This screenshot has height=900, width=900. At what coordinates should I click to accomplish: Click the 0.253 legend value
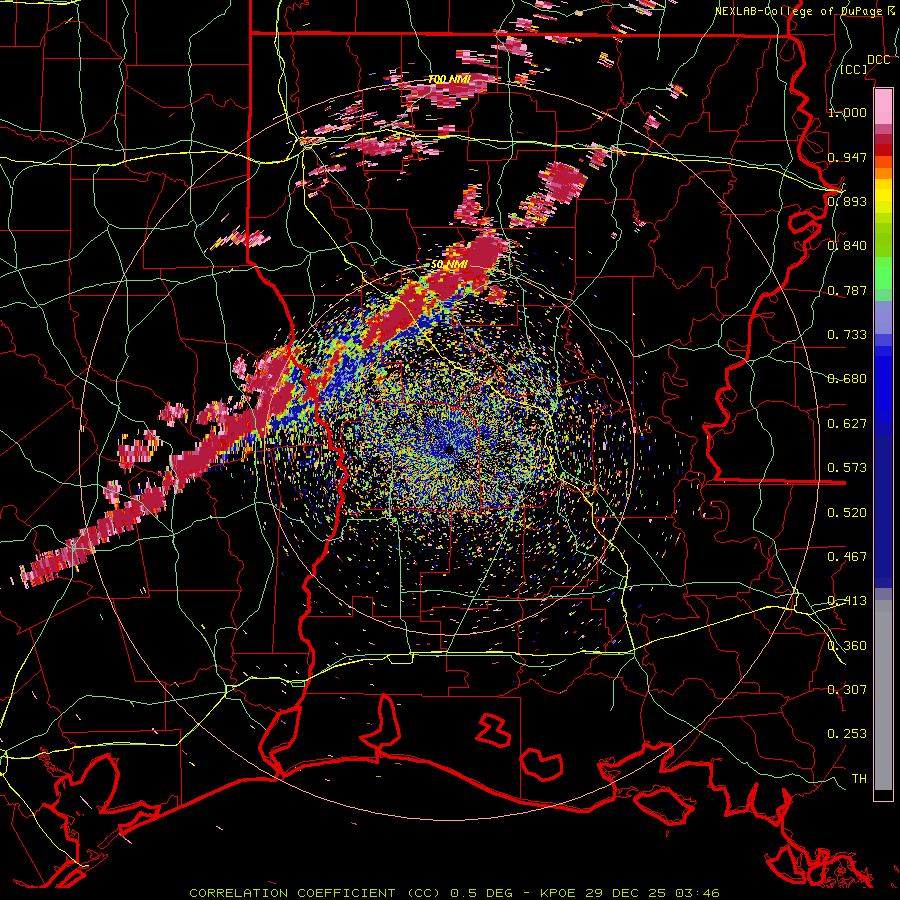point(847,734)
